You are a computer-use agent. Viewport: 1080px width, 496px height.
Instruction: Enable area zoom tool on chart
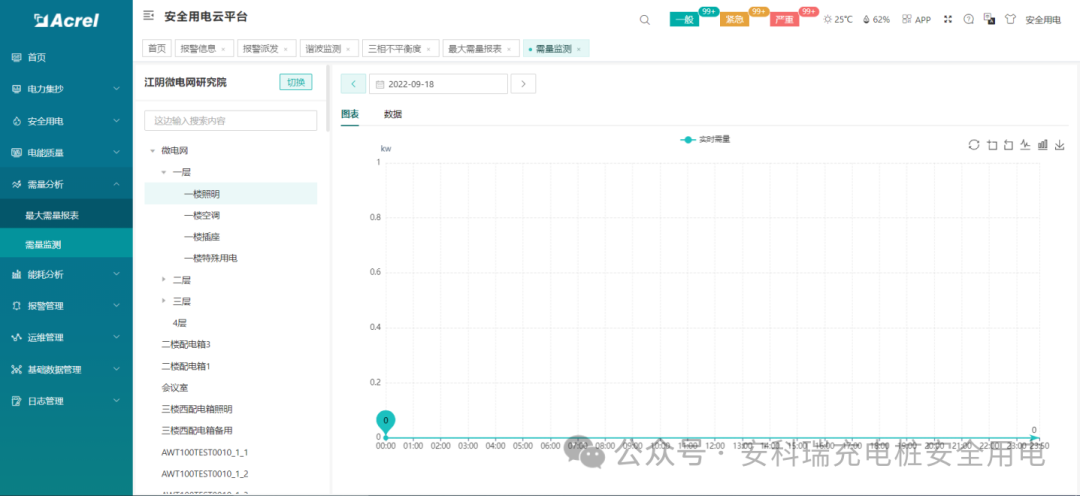tap(992, 145)
